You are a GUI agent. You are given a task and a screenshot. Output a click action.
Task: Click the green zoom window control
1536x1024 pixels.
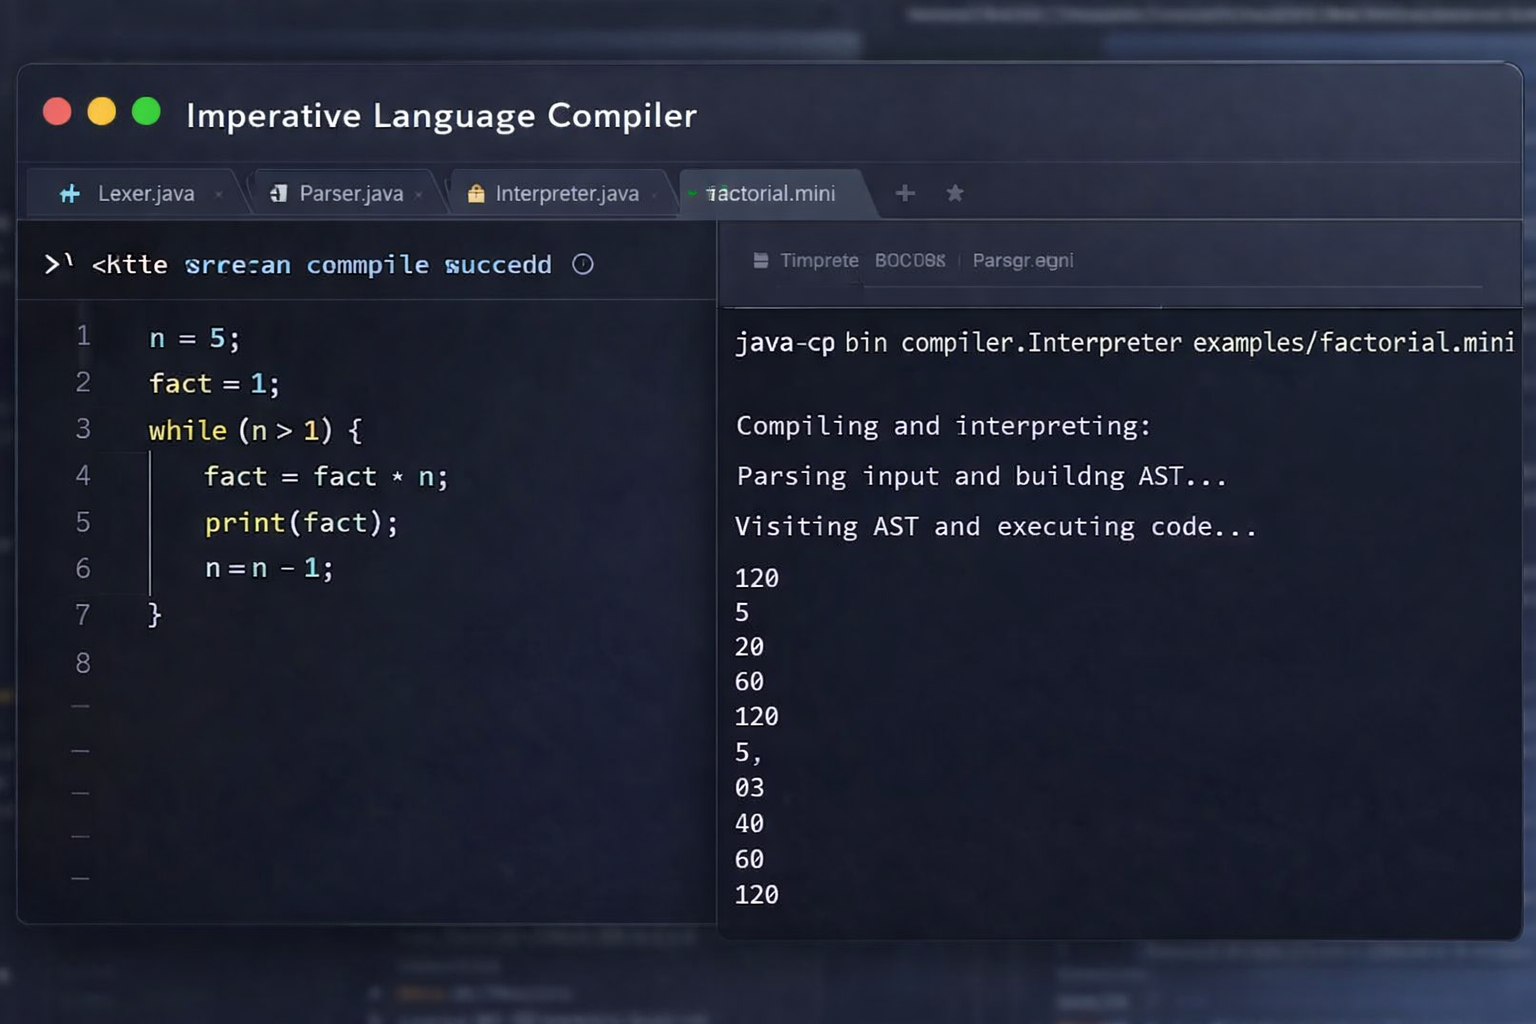147,111
